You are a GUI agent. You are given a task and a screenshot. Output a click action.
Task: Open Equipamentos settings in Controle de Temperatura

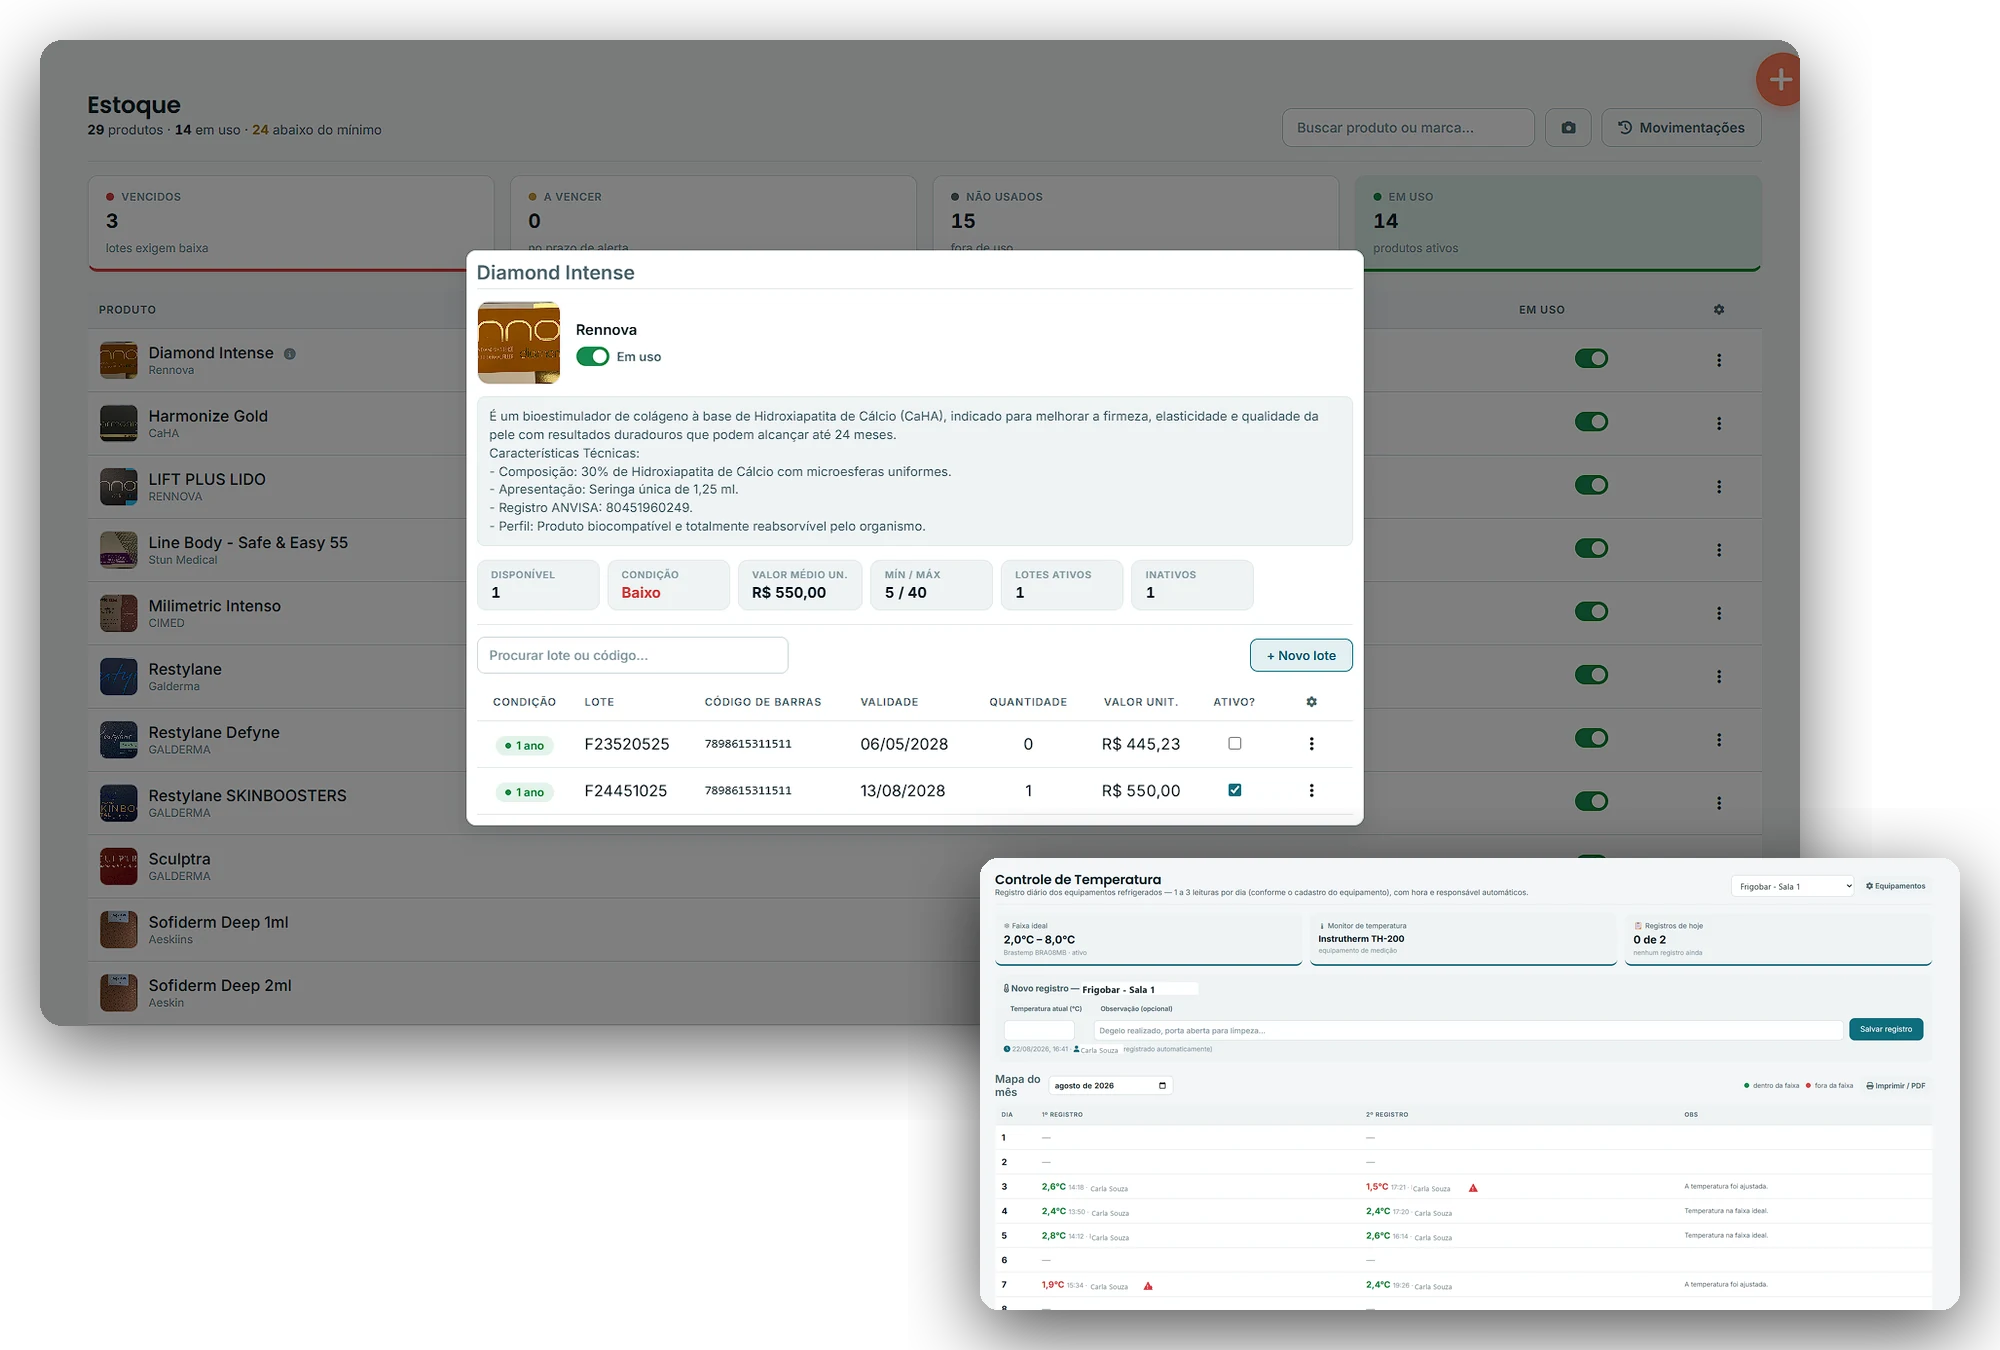click(1896, 886)
